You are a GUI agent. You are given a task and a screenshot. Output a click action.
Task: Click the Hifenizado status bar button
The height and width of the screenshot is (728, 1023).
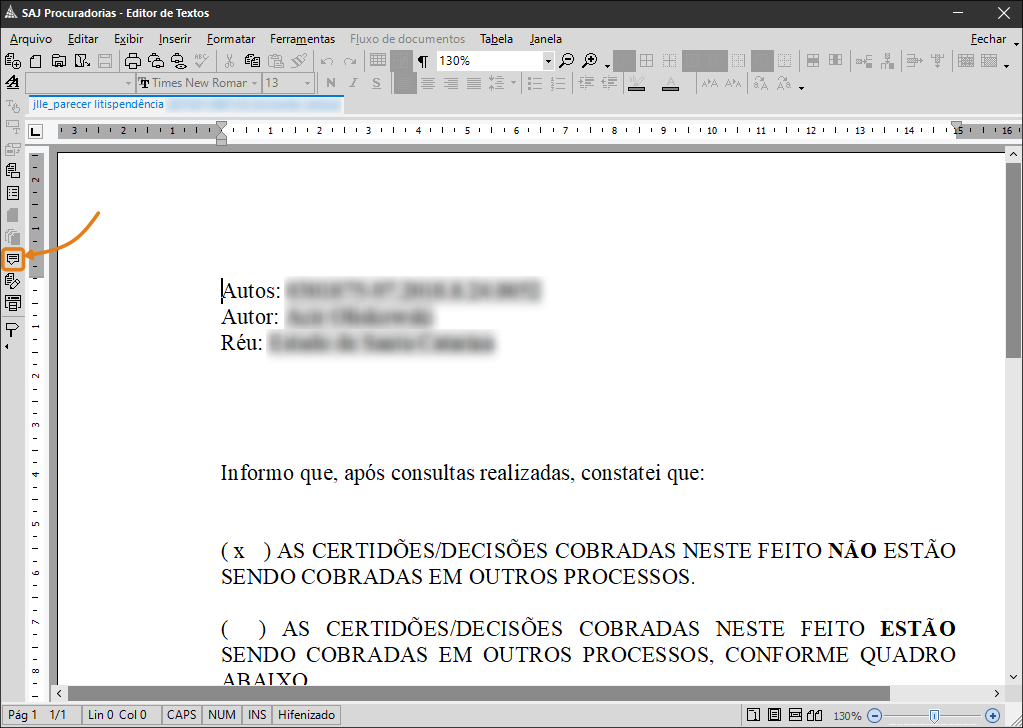pyautogui.click(x=306, y=715)
